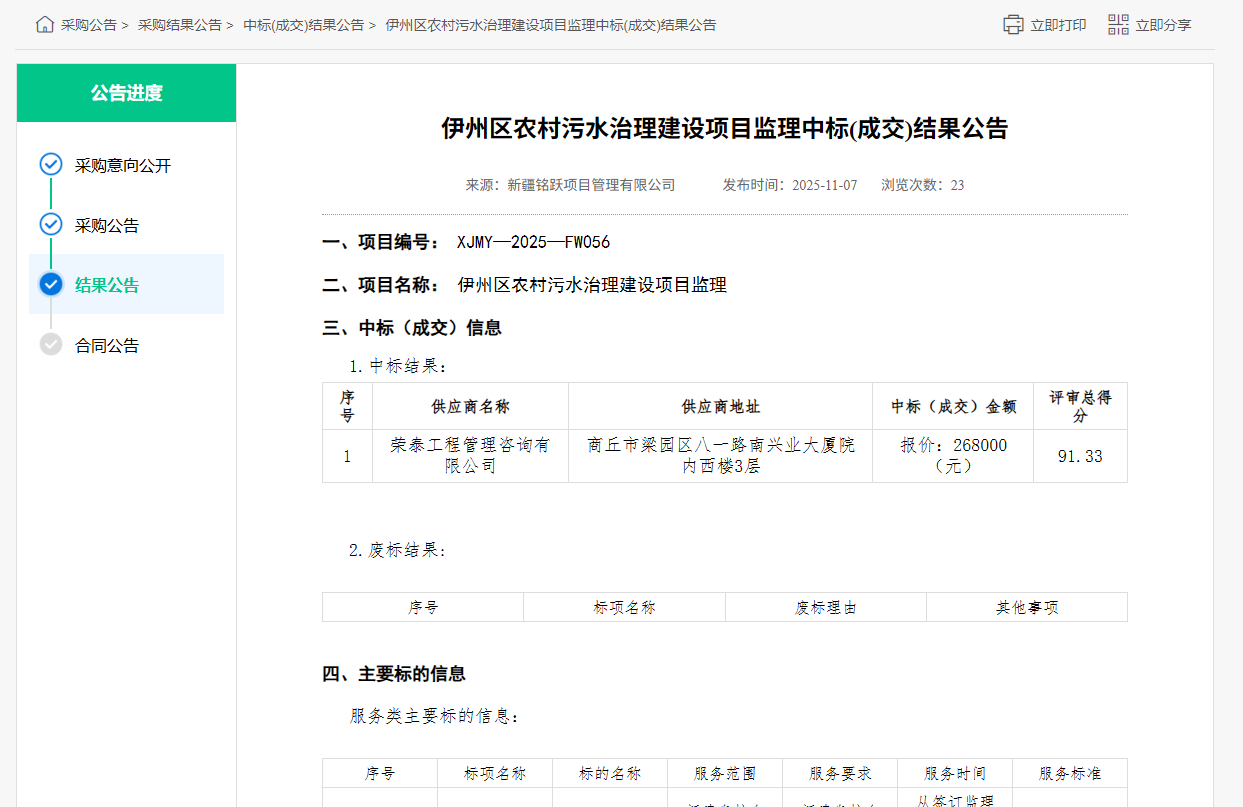The width and height of the screenshot is (1243, 807).
Task: Click the grey 合同公告 step icon
Action: [x=51, y=345]
